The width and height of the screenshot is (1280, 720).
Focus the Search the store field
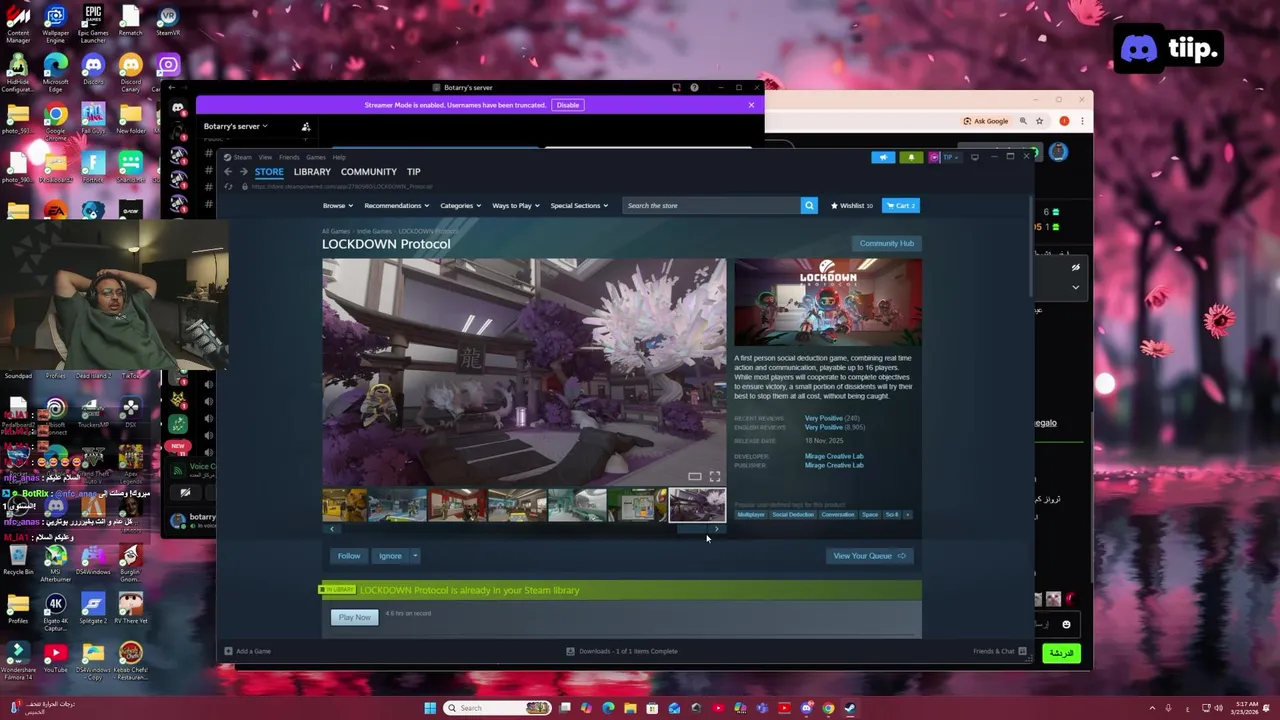pos(710,205)
